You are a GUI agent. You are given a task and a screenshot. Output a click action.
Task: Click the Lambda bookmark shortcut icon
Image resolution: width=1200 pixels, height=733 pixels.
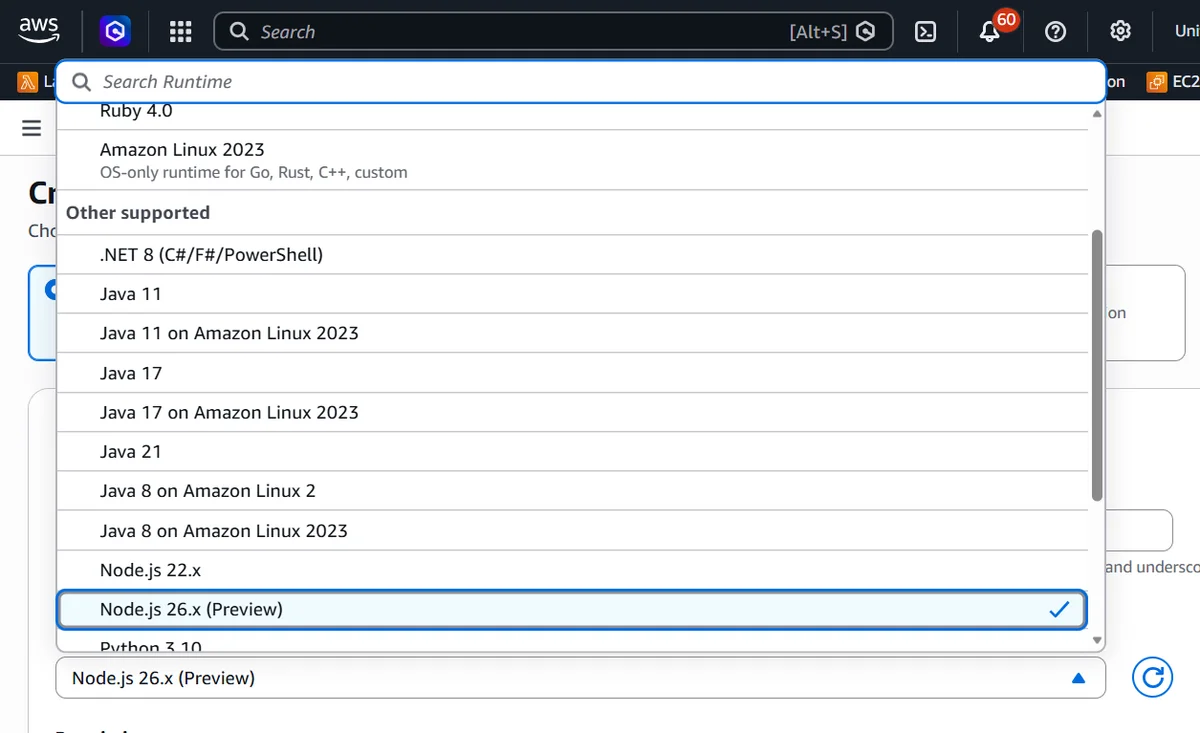click(x=28, y=82)
